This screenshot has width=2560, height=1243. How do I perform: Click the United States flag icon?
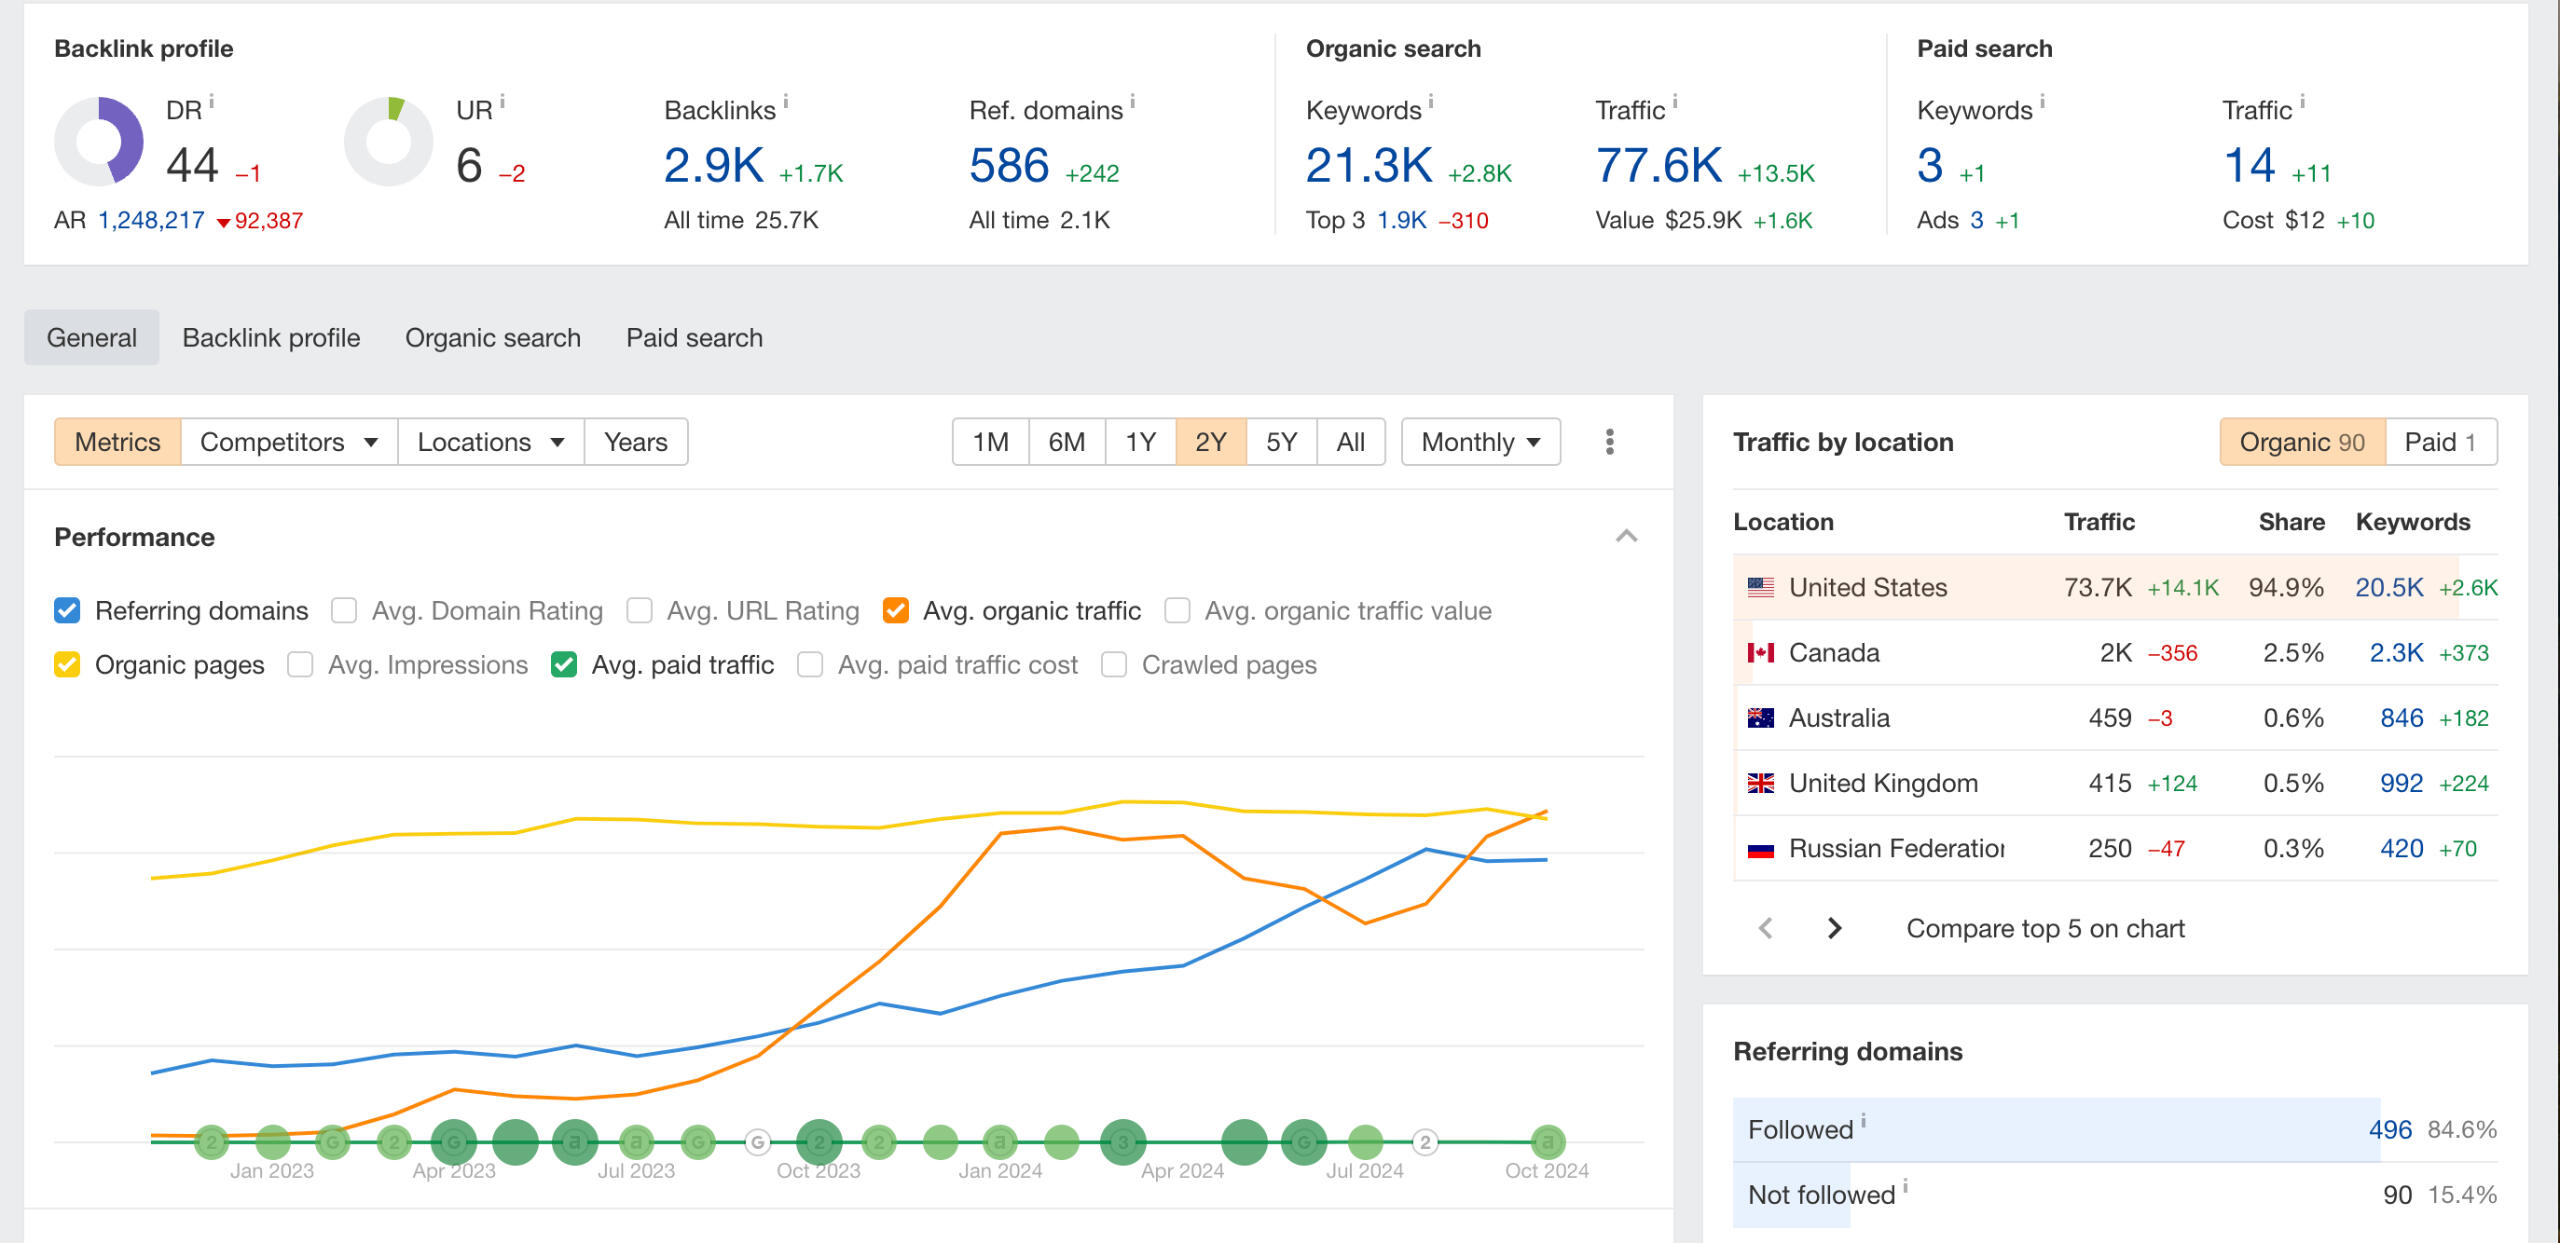tap(1760, 587)
